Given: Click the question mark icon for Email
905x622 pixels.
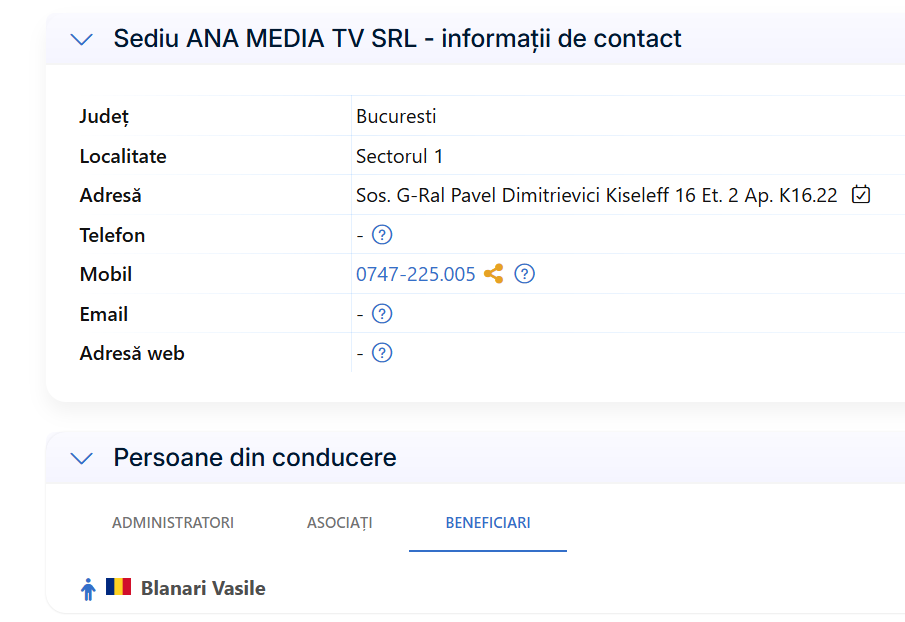Looking at the screenshot, I should [x=382, y=314].
